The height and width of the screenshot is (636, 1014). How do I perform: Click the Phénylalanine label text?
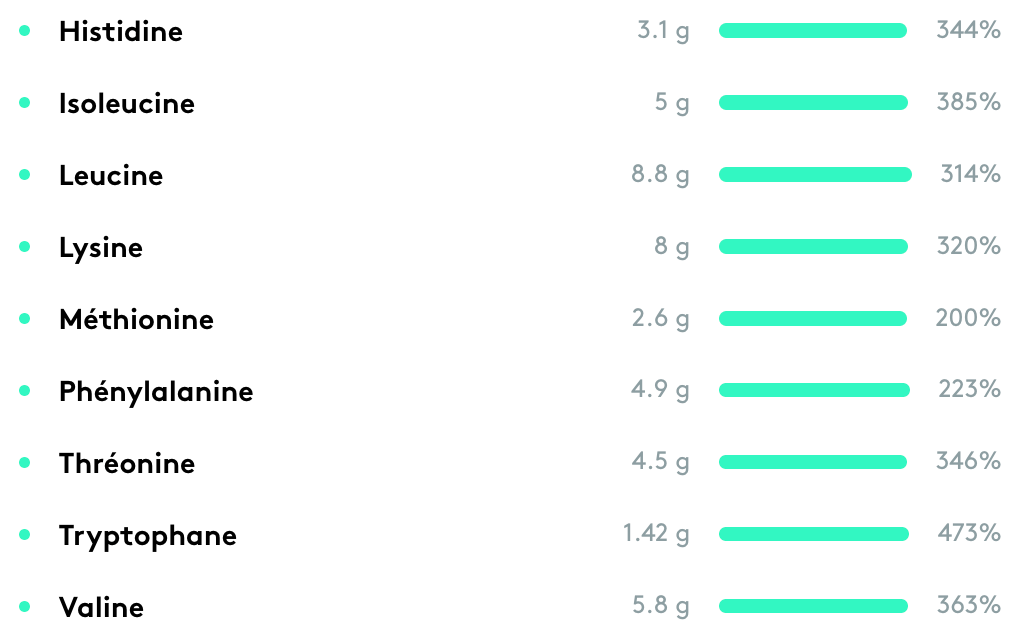pyautogui.click(x=156, y=392)
